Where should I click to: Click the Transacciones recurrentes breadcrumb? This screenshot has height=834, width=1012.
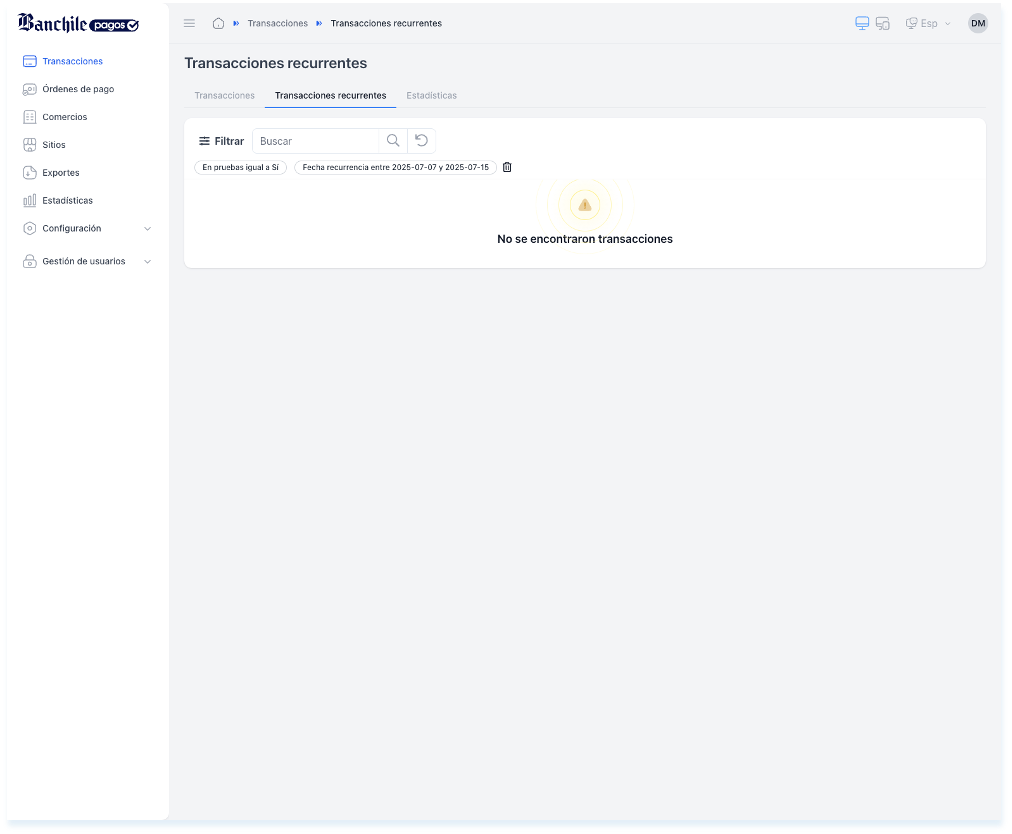[386, 23]
